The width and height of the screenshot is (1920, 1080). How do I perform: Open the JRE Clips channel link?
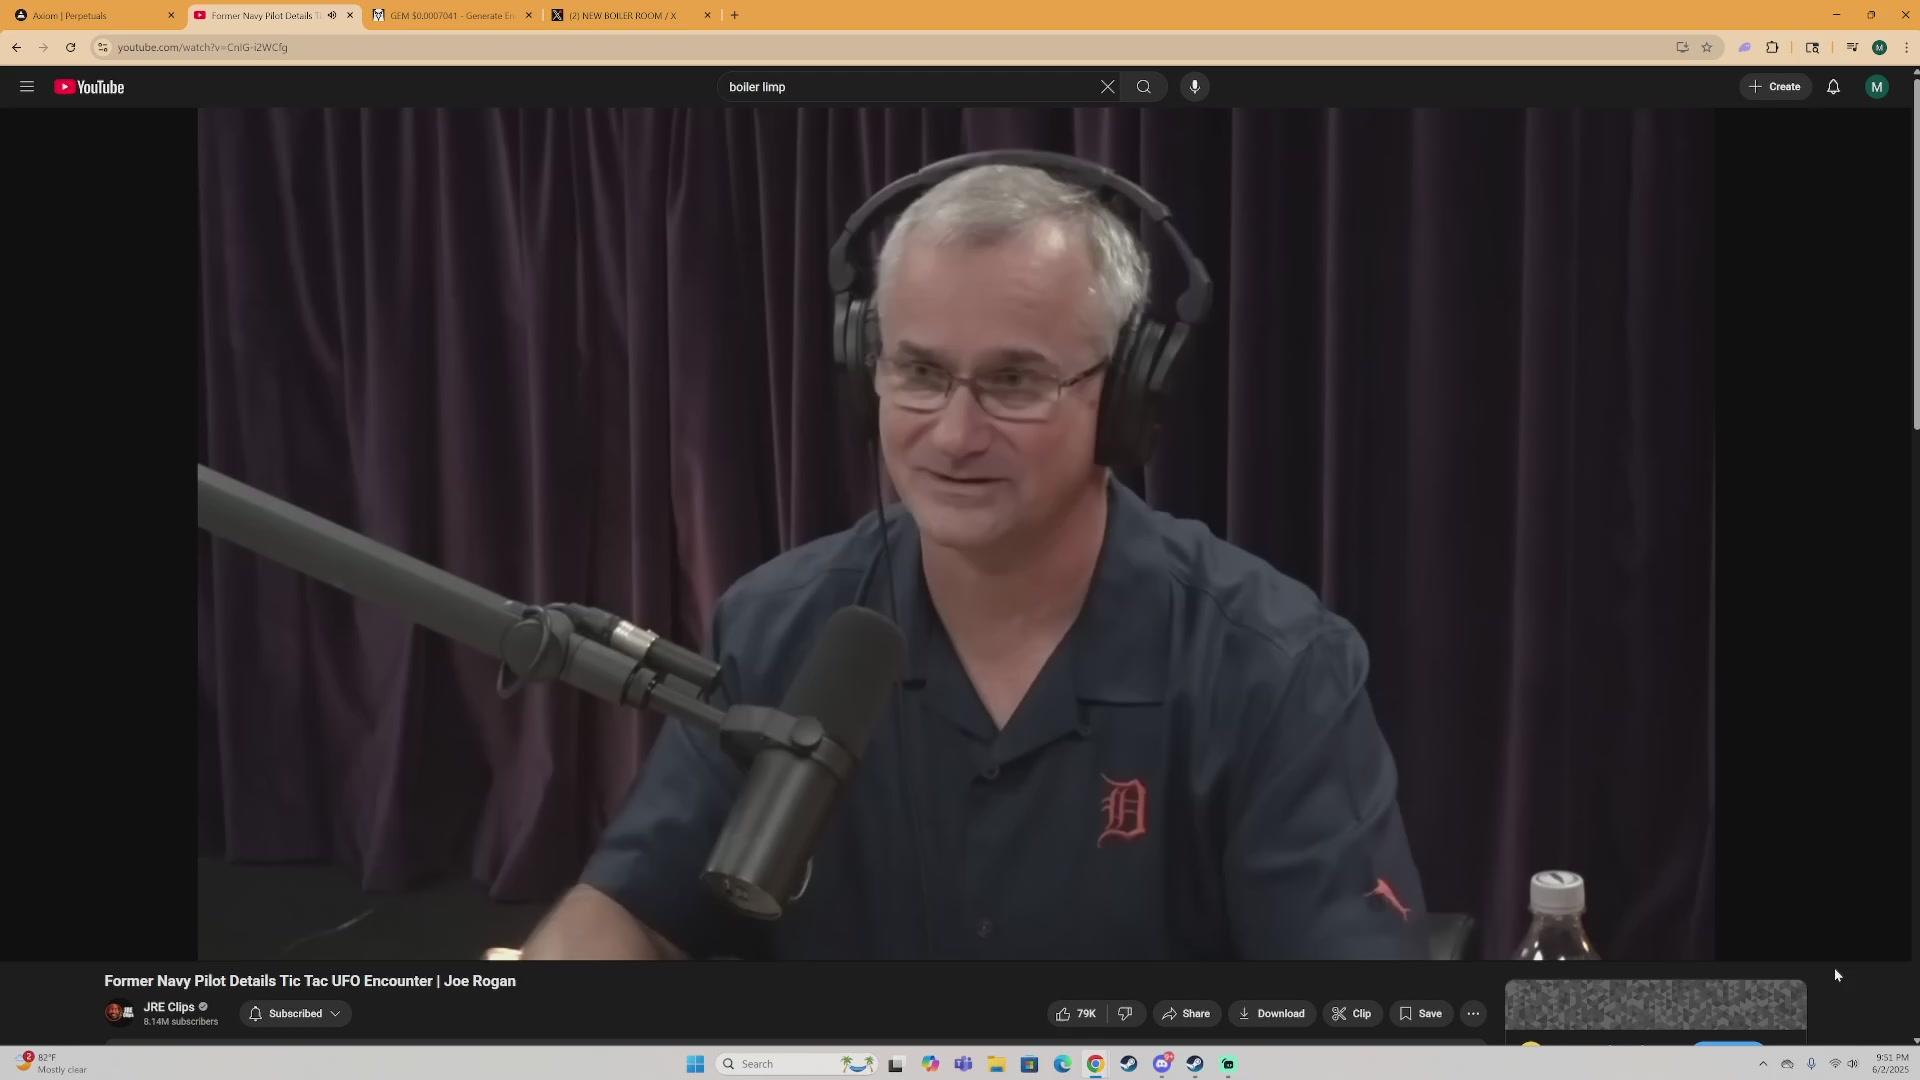coord(168,1007)
